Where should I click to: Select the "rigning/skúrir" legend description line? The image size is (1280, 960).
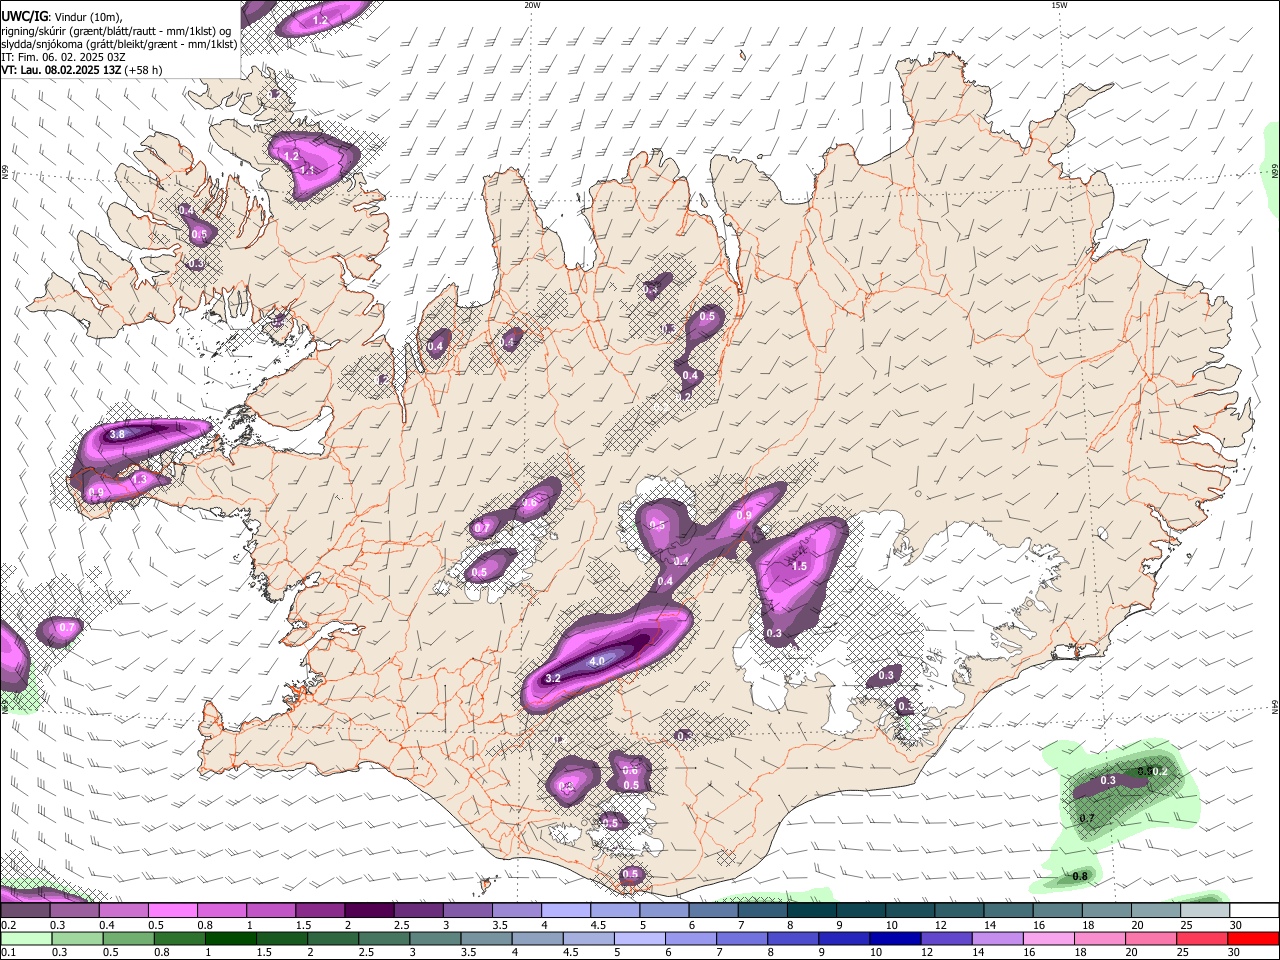pyautogui.click(x=116, y=30)
